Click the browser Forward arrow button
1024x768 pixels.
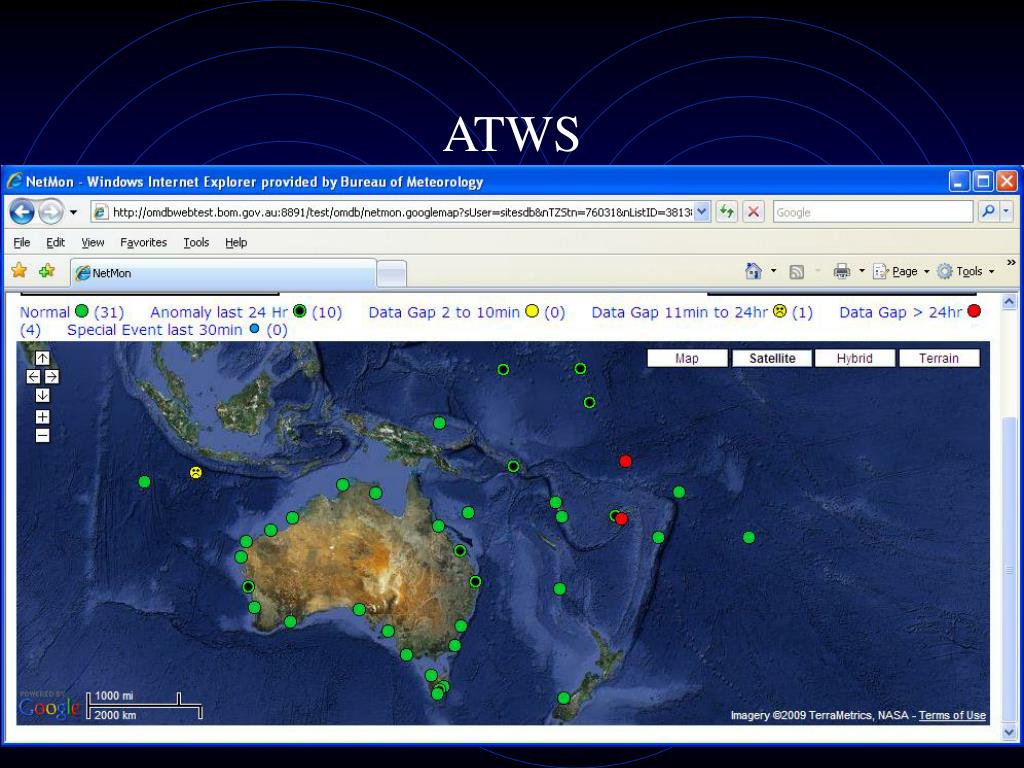point(51,212)
